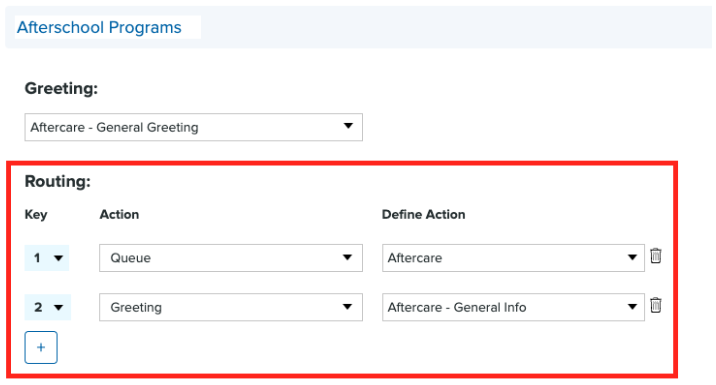Open the Action dropdown set to Greeting
This screenshot has height=385, width=716.
[231, 307]
